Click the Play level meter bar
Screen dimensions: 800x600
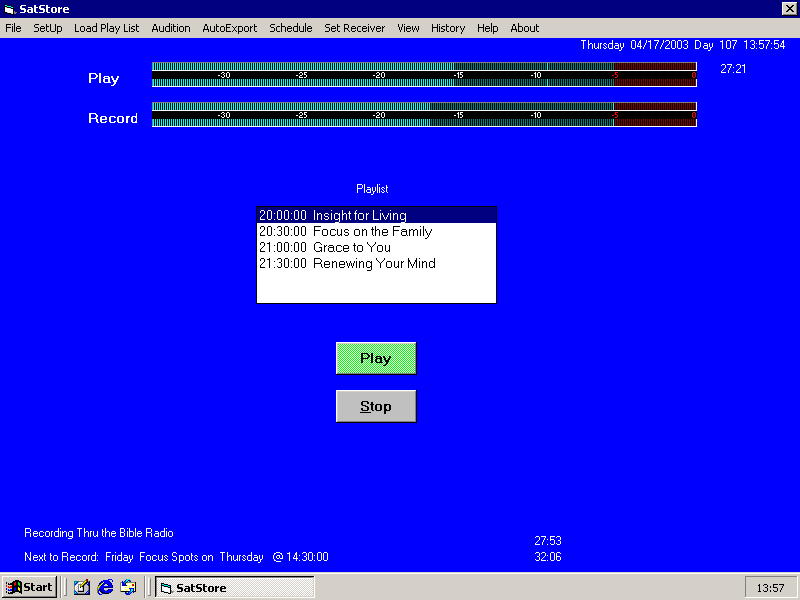(x=424, y=74)
